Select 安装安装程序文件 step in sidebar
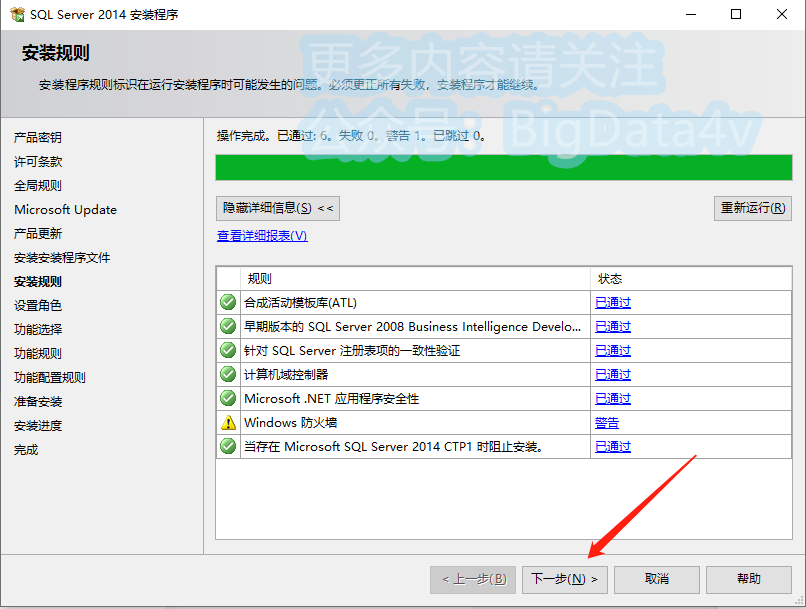The height and width of the screenshot is (609, 806). click(62, 257)
